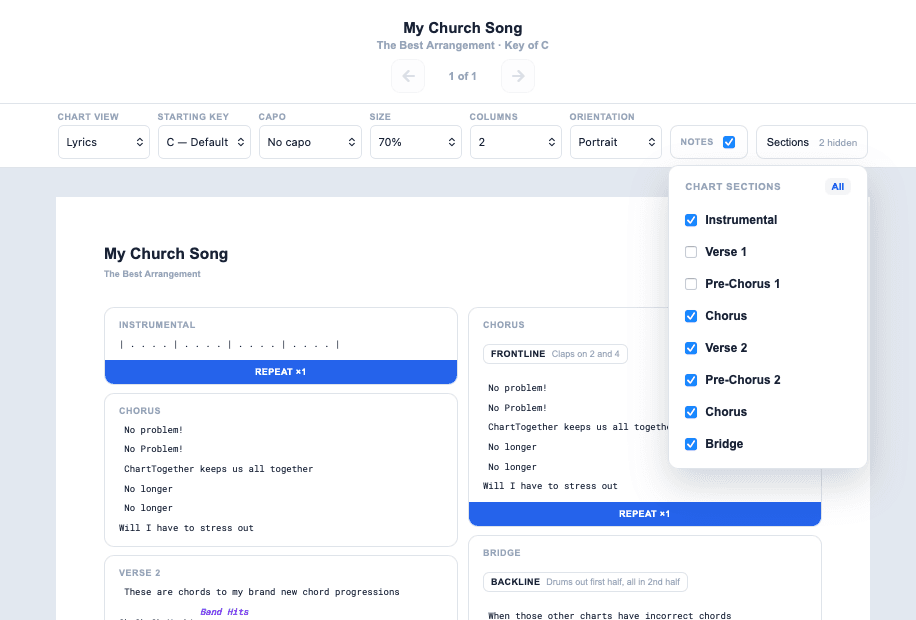Viewport: 916px width, 620px height.
Task: Uncheck the Verse 2 section checkbox
Action: 691,348
